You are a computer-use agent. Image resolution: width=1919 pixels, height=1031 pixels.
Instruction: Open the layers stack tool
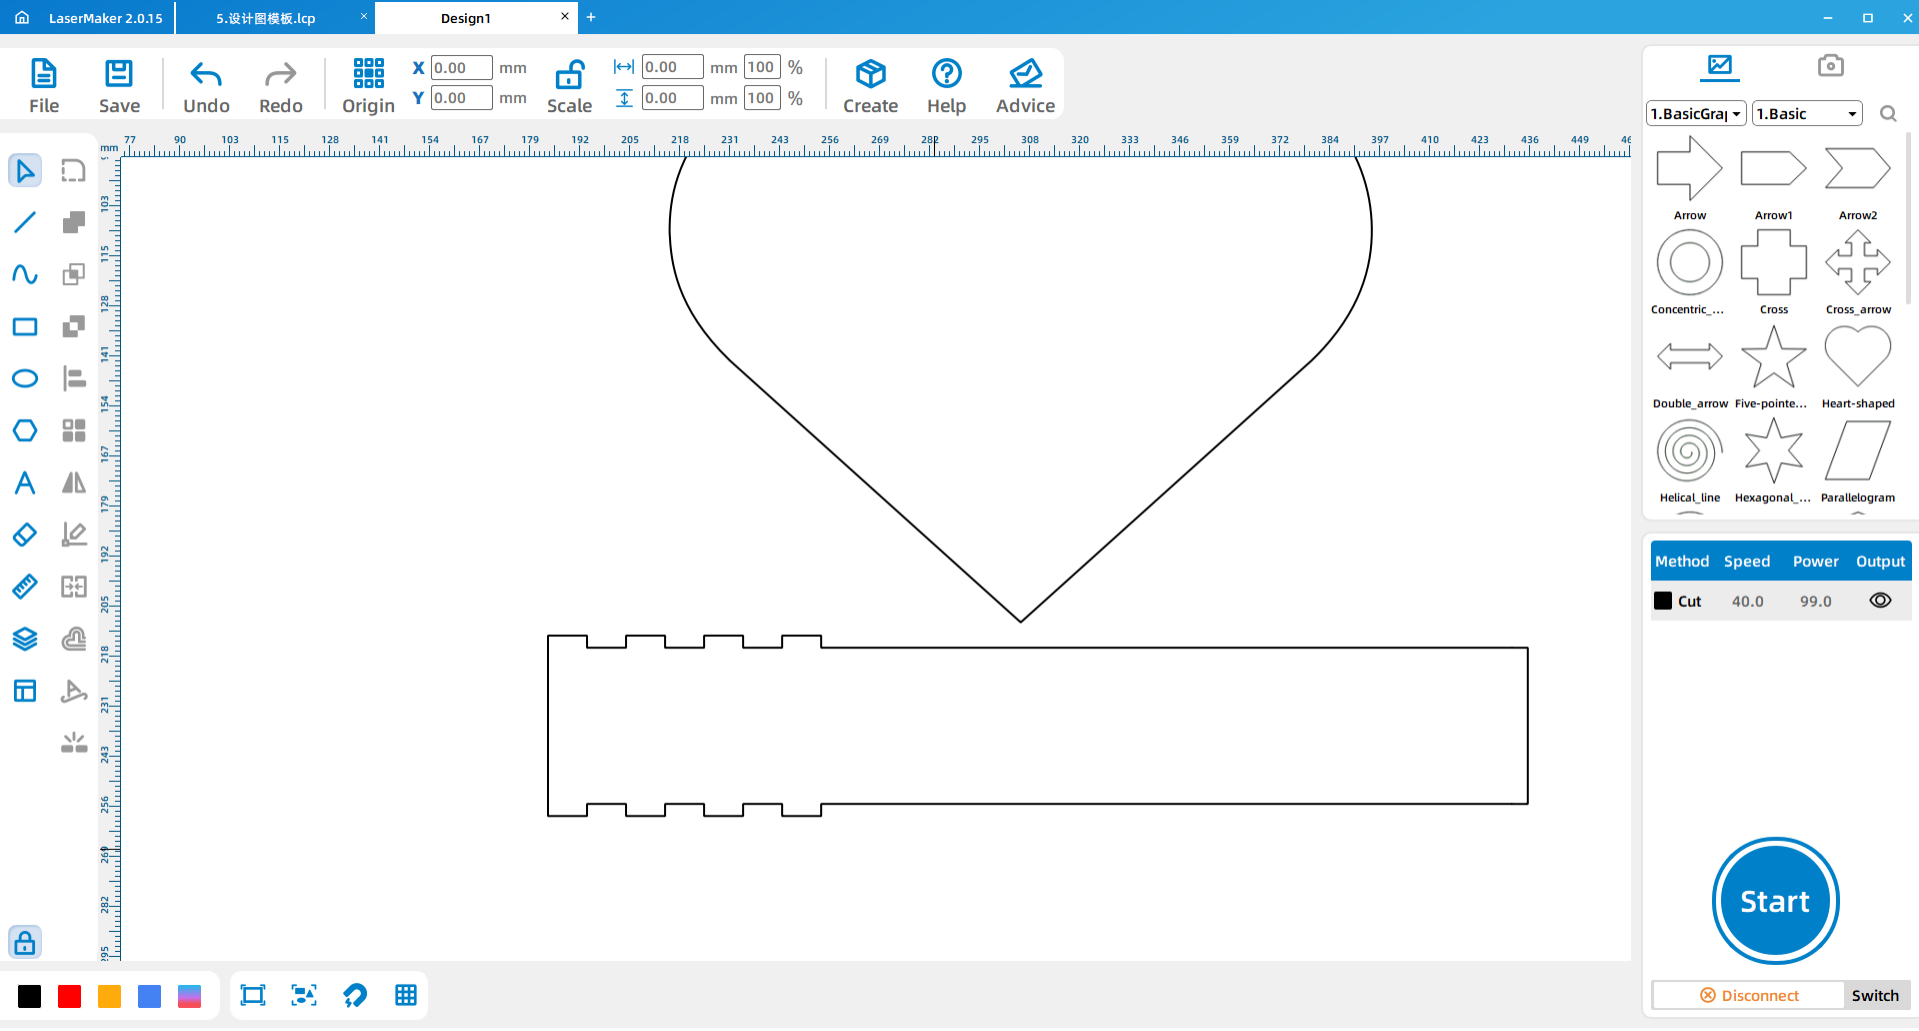pos(25,639)
